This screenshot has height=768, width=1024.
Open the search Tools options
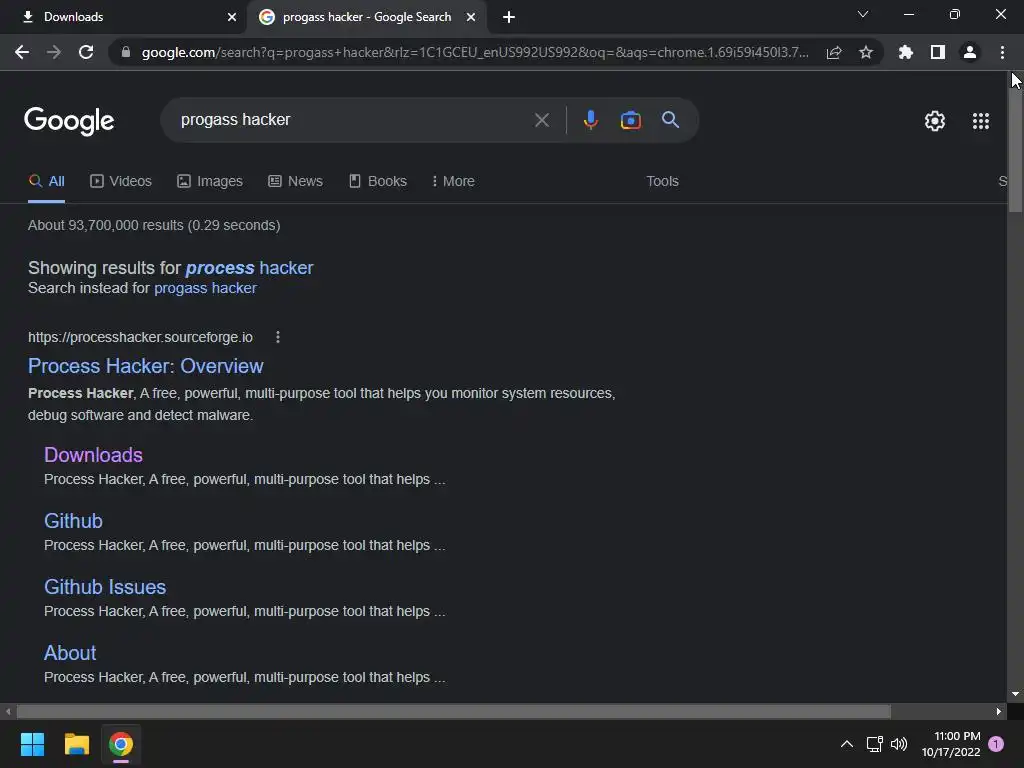click(x=662, y=182)
